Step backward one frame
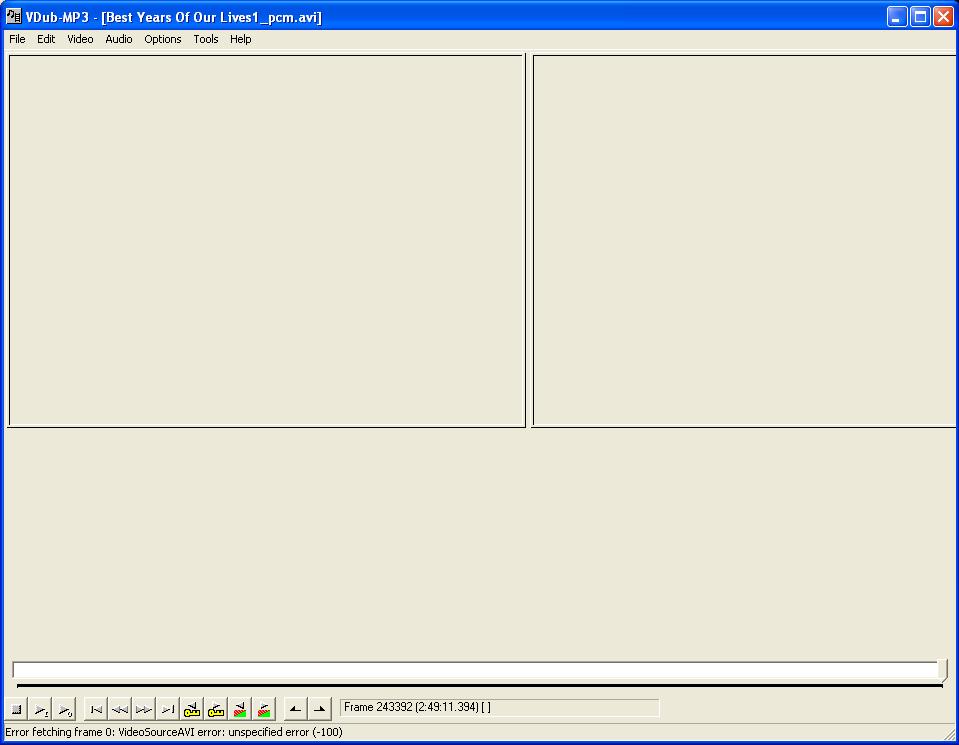This screenshot has width=959, height=745. point(120,710)
